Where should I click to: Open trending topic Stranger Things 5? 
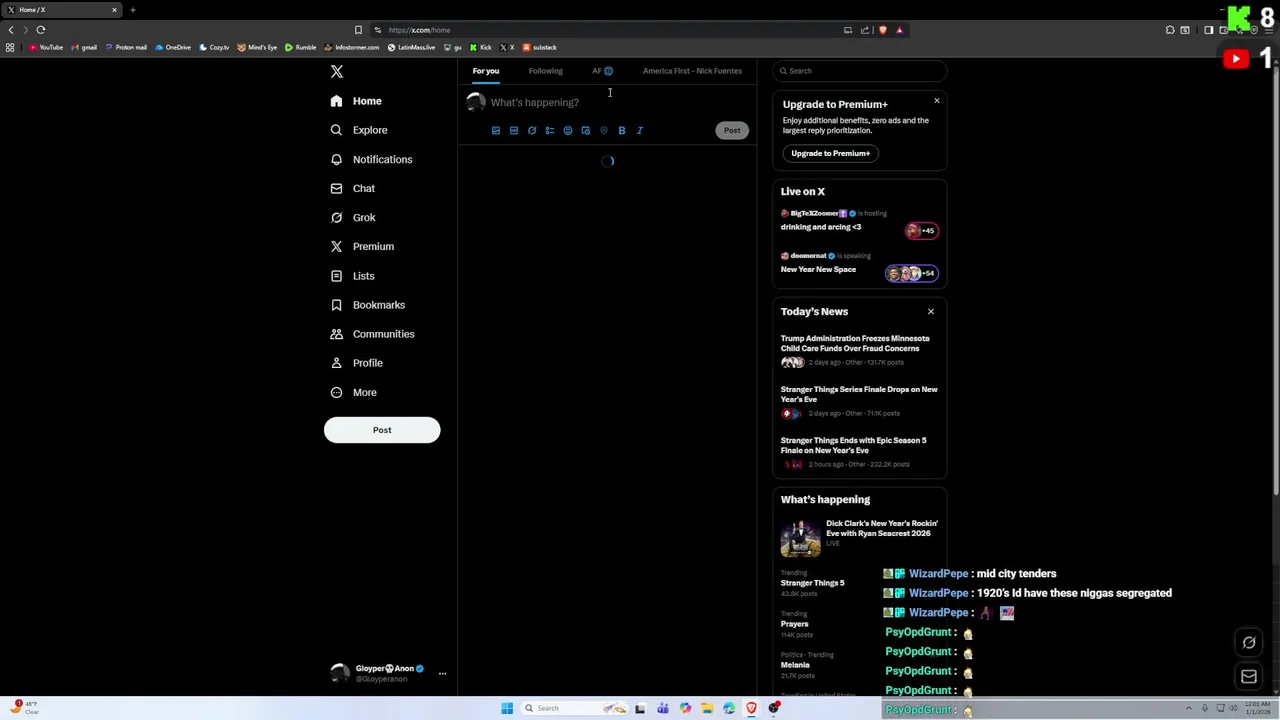click(812, 583)
